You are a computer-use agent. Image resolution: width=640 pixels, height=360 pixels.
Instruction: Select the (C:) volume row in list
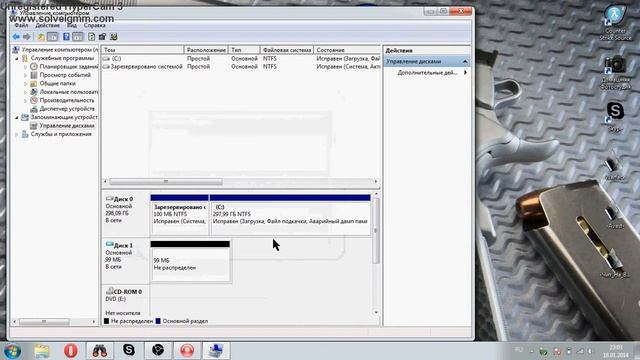point(241,59)
